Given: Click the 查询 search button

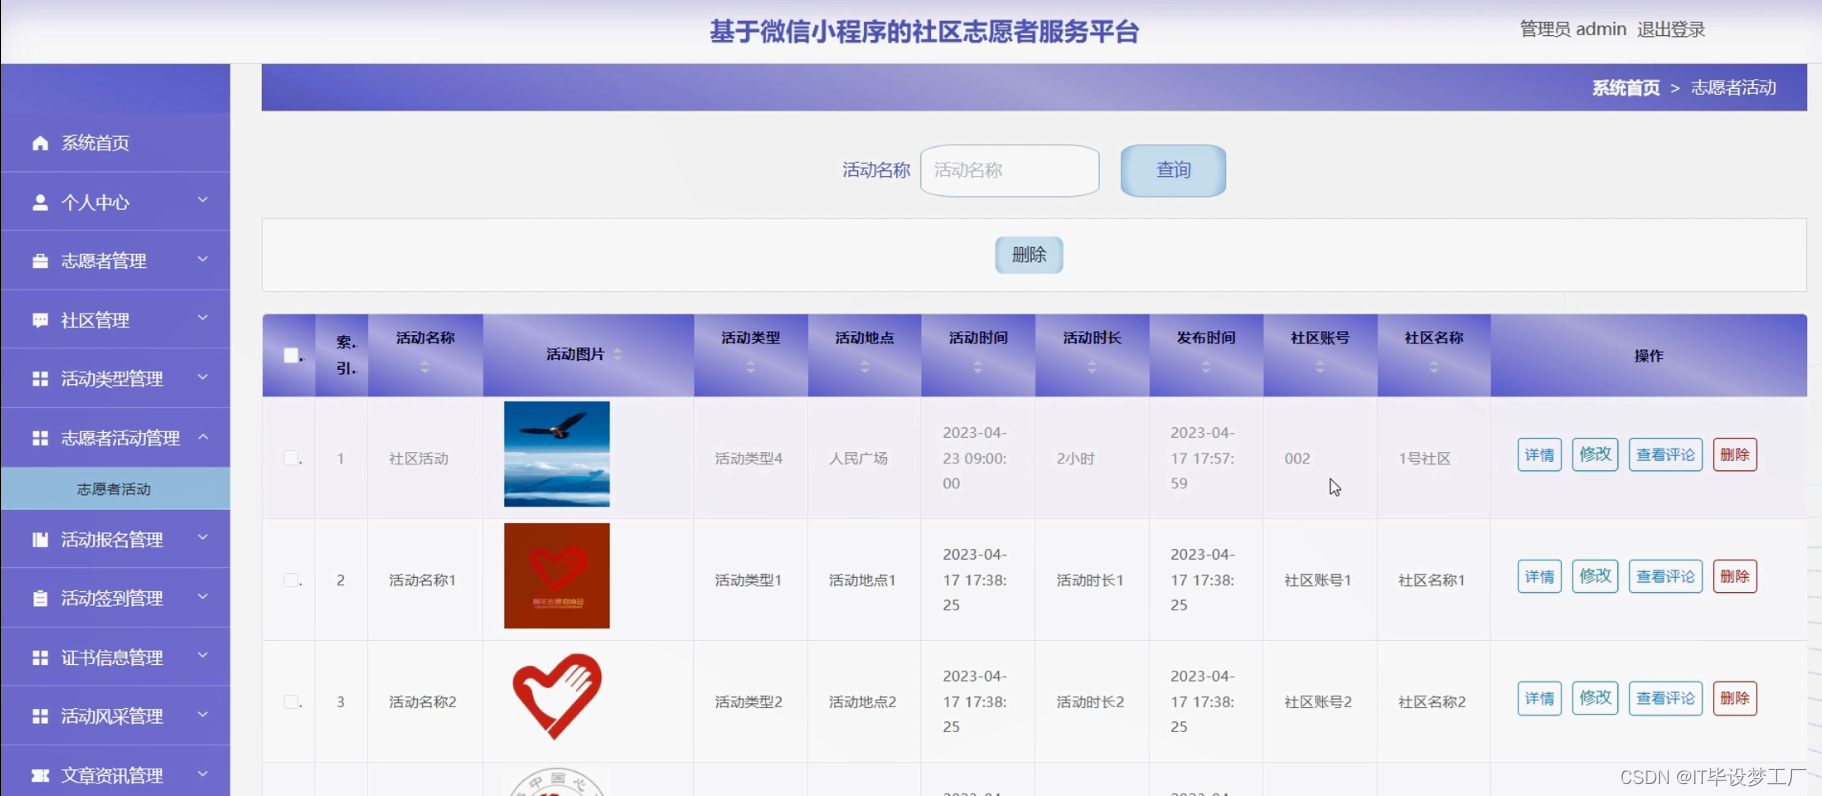Looking at the screenshot, I should coord(1173,170).
